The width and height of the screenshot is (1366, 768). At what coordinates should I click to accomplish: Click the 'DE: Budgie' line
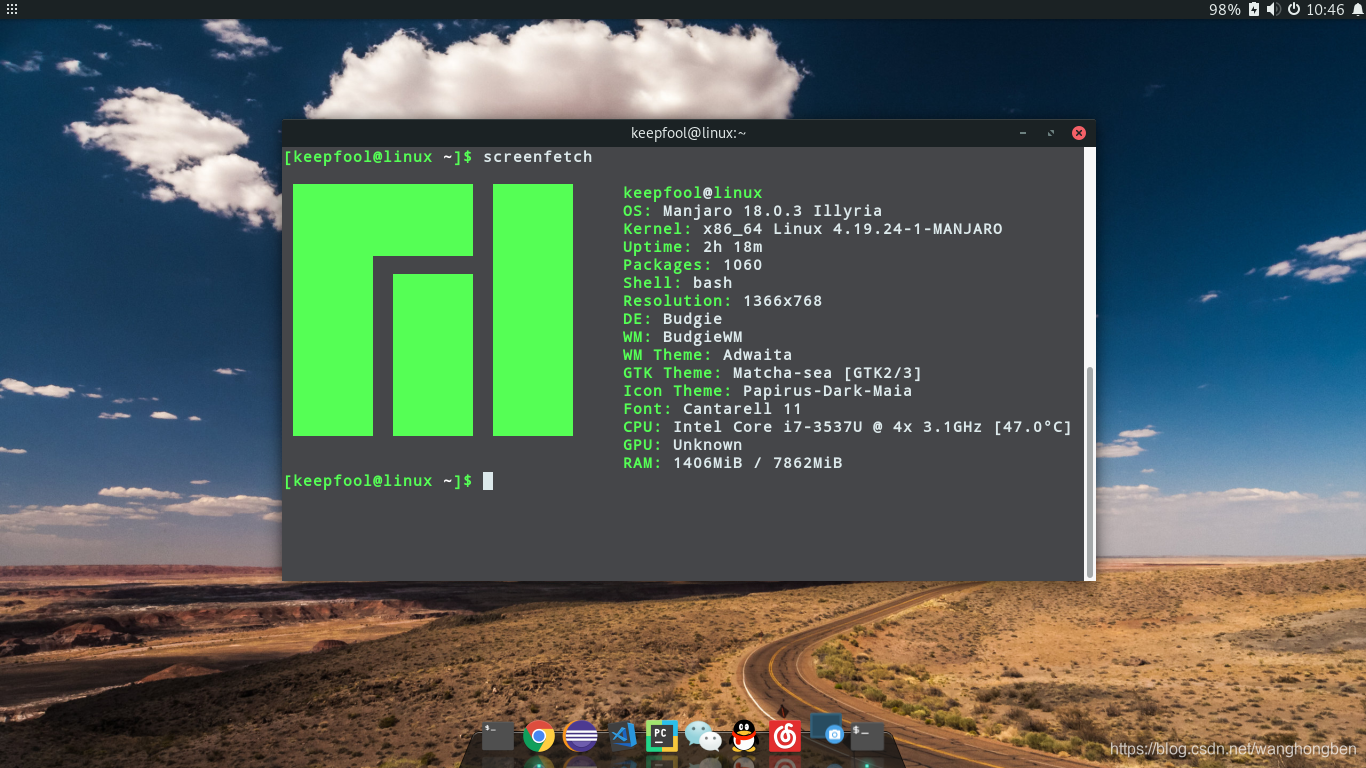point(673,319)
